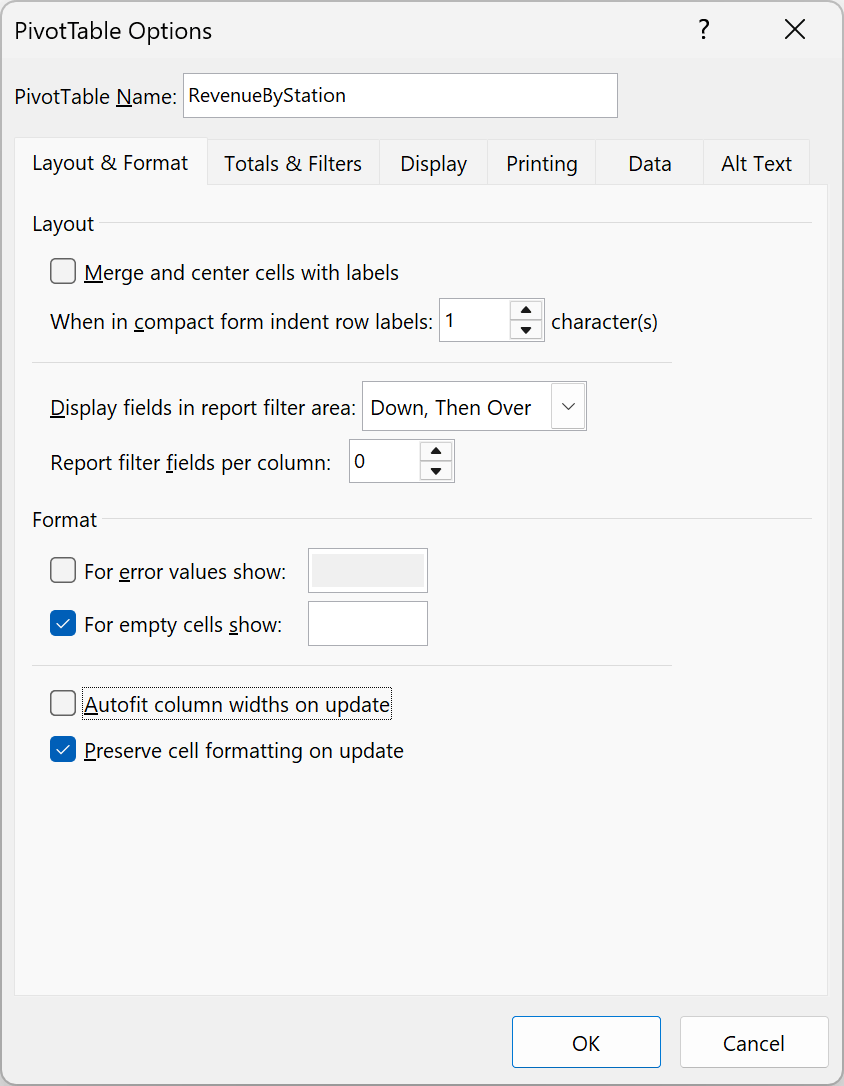The image size is (844, 1086).
Task: Click the Cancel button
Action: pos(754,1042)
